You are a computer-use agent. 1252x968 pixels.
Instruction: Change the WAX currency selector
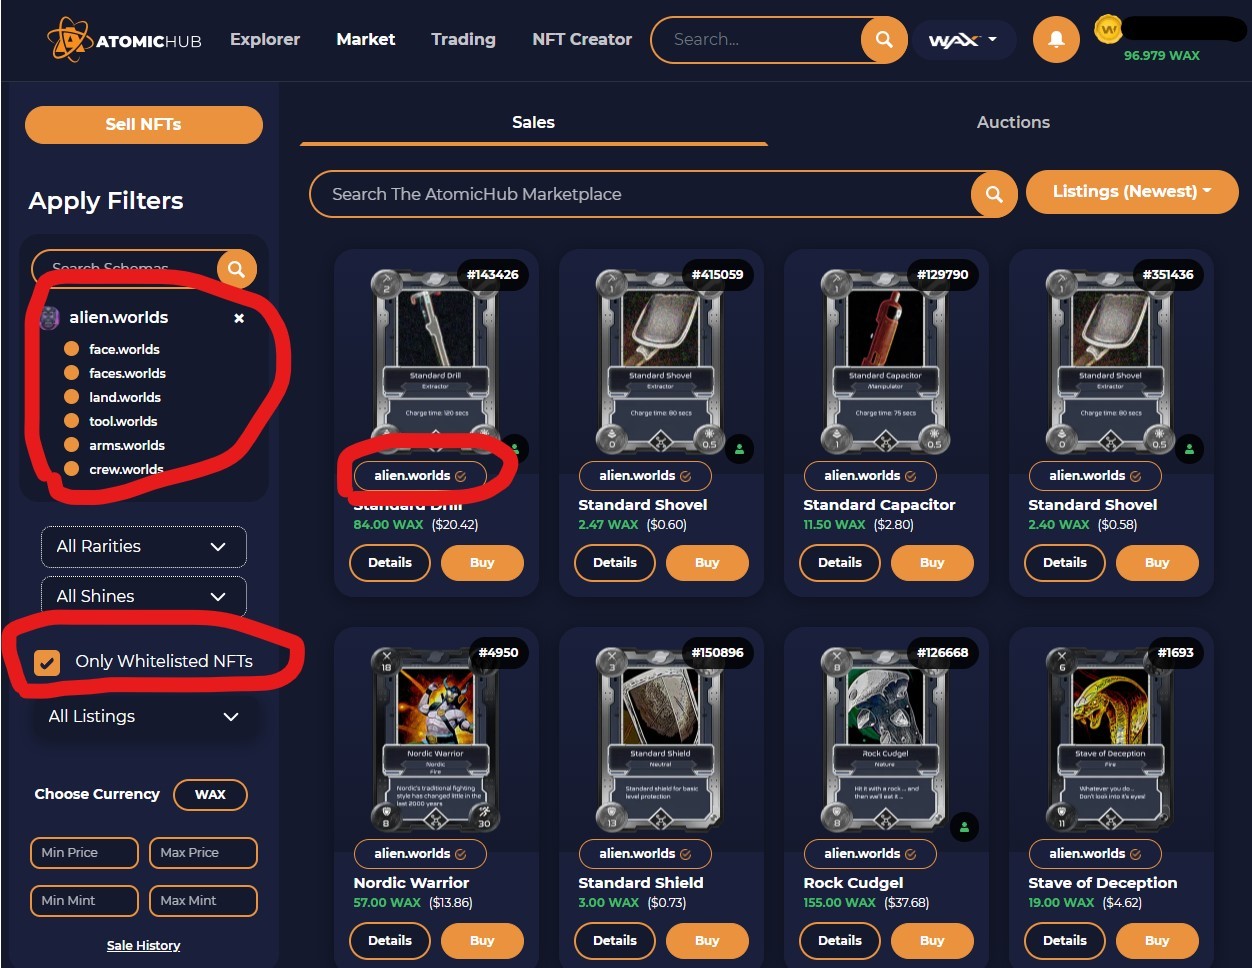[x=210, y=794]
